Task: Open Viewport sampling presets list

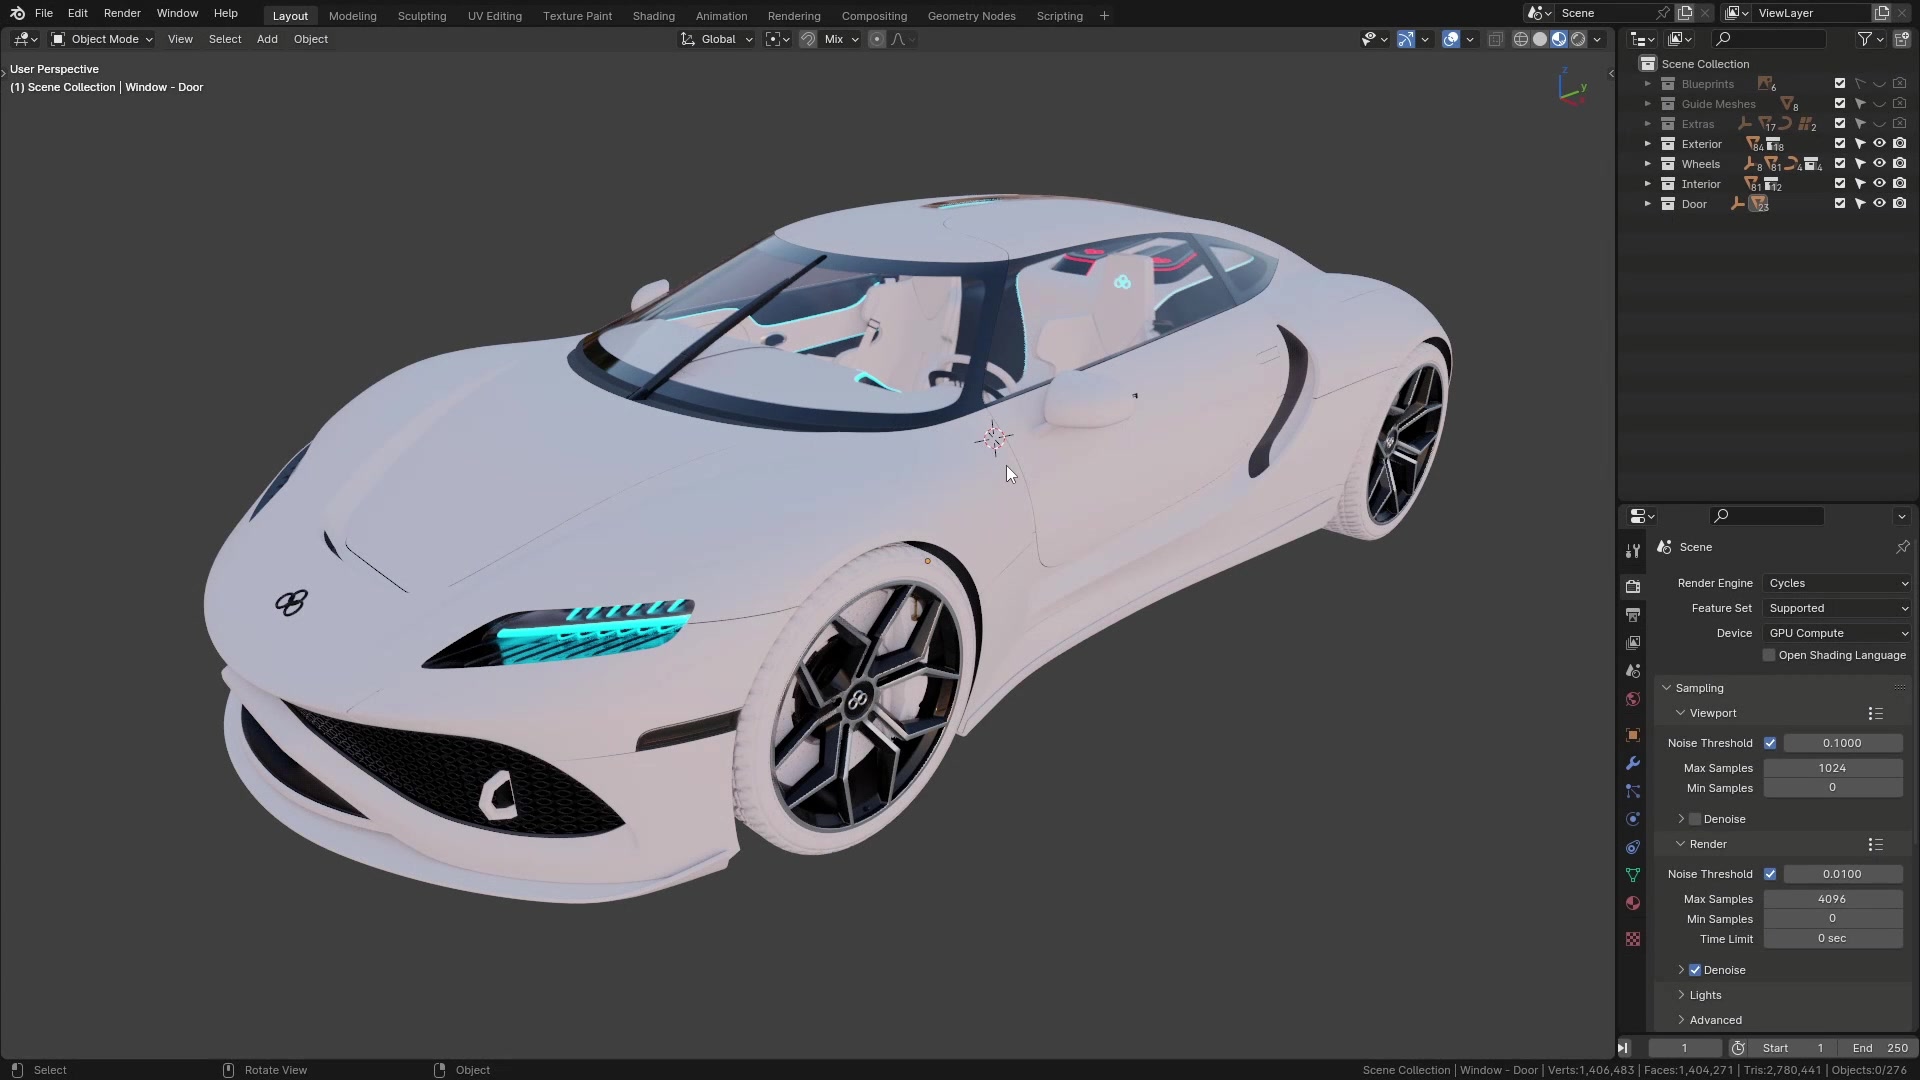Action: (1875, 713)
